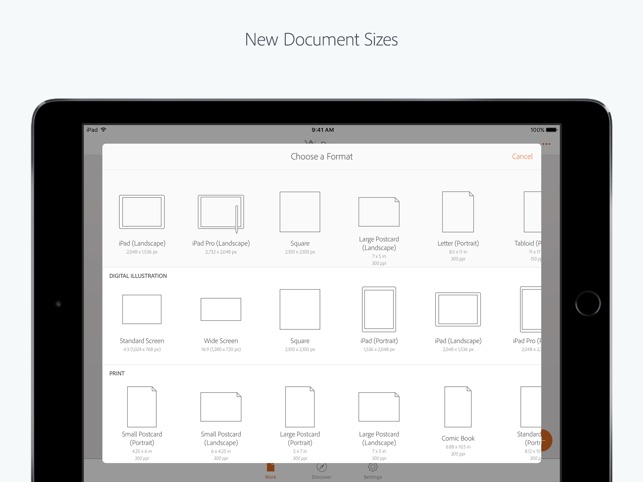Click the 9:41 AM status bar clock
This screenshot has width=643, height=482.
click(x=323, y=130)
